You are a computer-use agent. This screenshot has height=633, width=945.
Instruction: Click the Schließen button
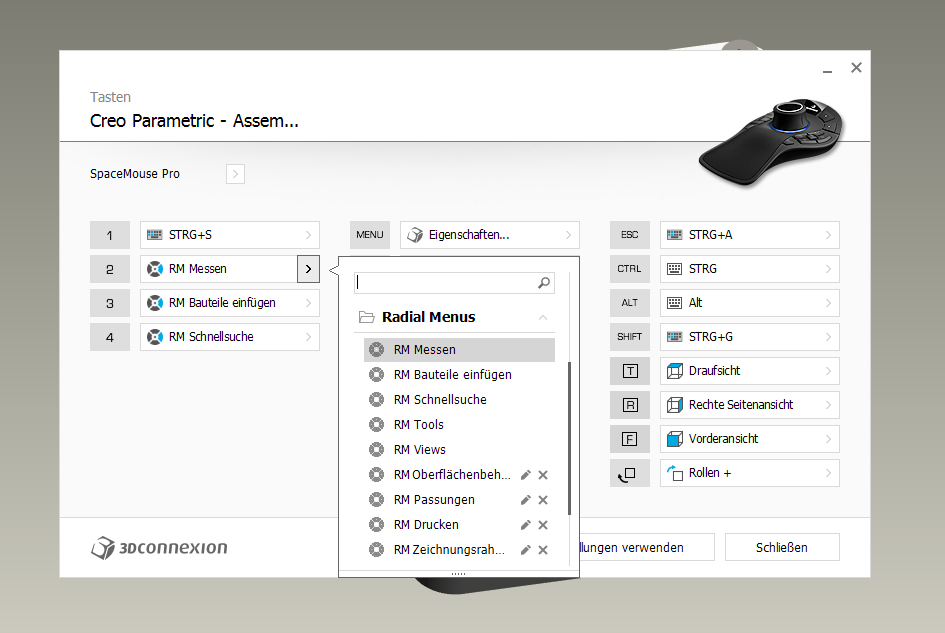[782, 547]
